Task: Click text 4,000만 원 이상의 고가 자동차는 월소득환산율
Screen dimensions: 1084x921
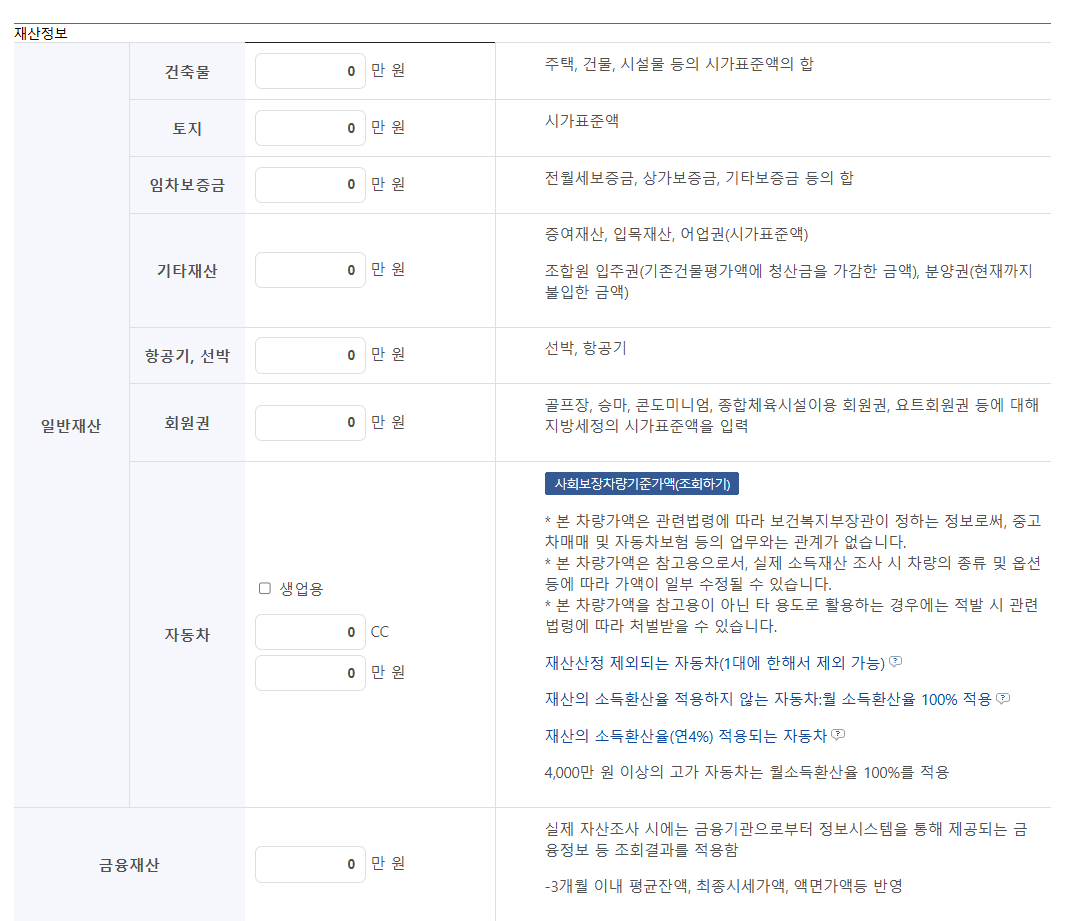Action: [747, 772]
